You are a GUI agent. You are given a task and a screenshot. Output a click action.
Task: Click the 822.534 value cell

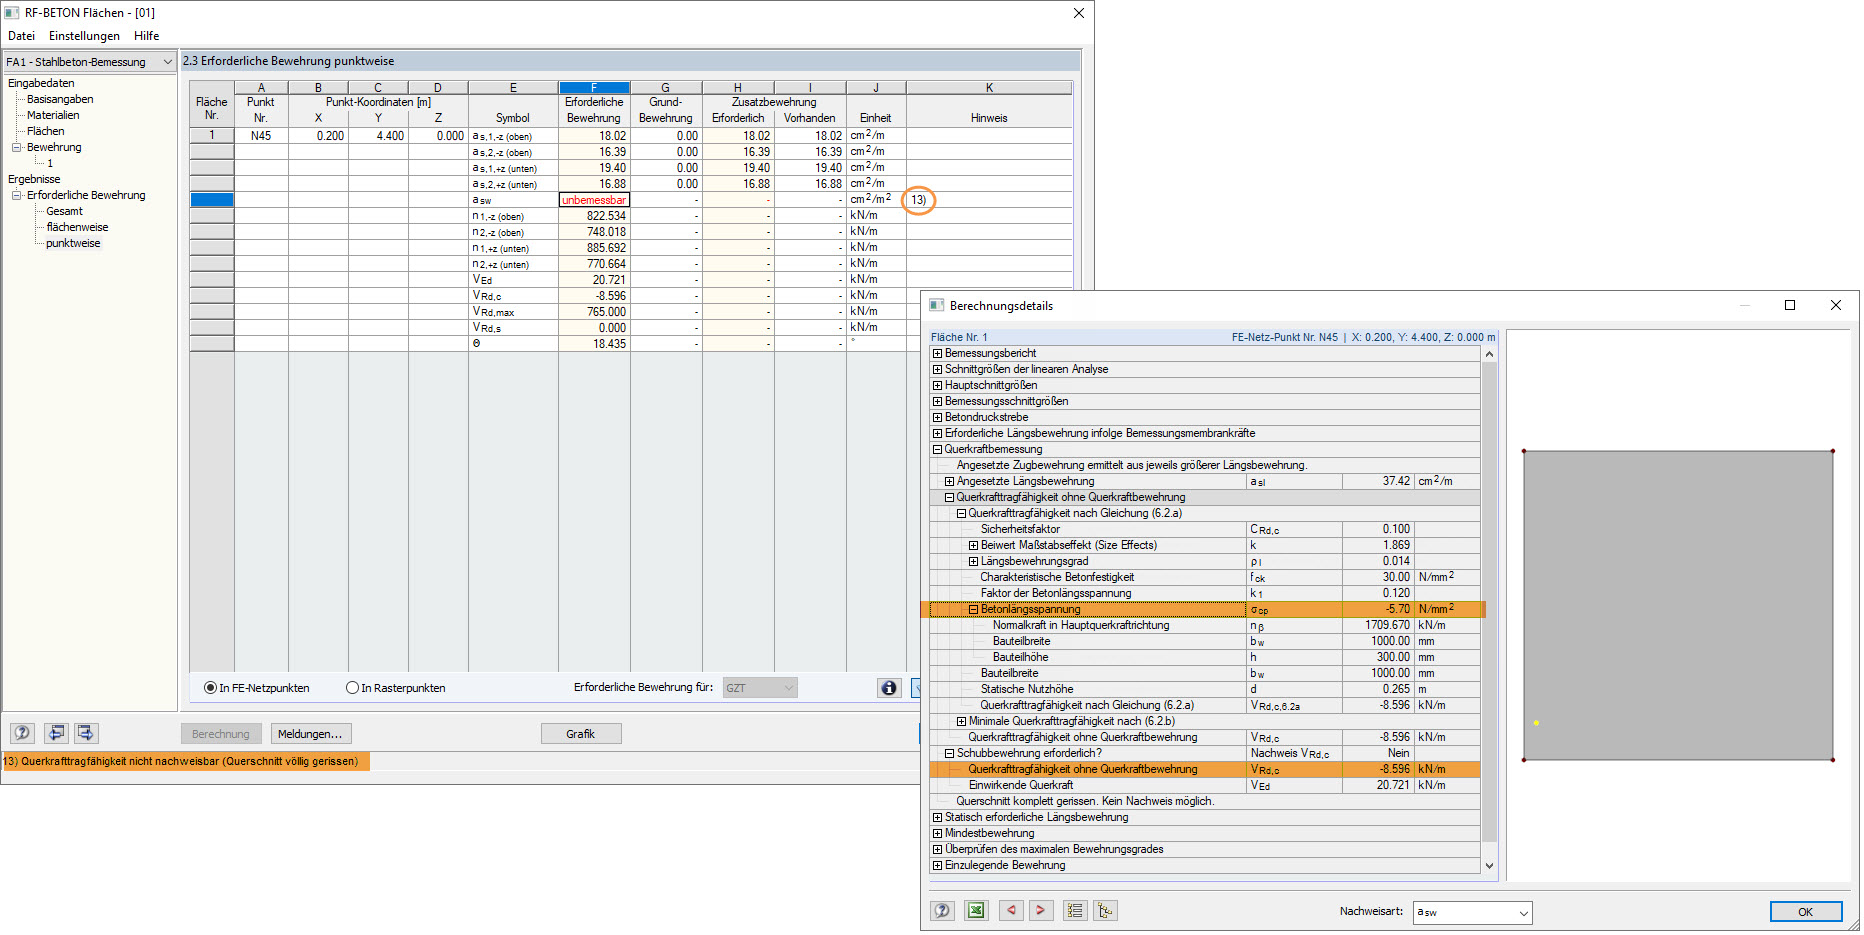[594, 216]
